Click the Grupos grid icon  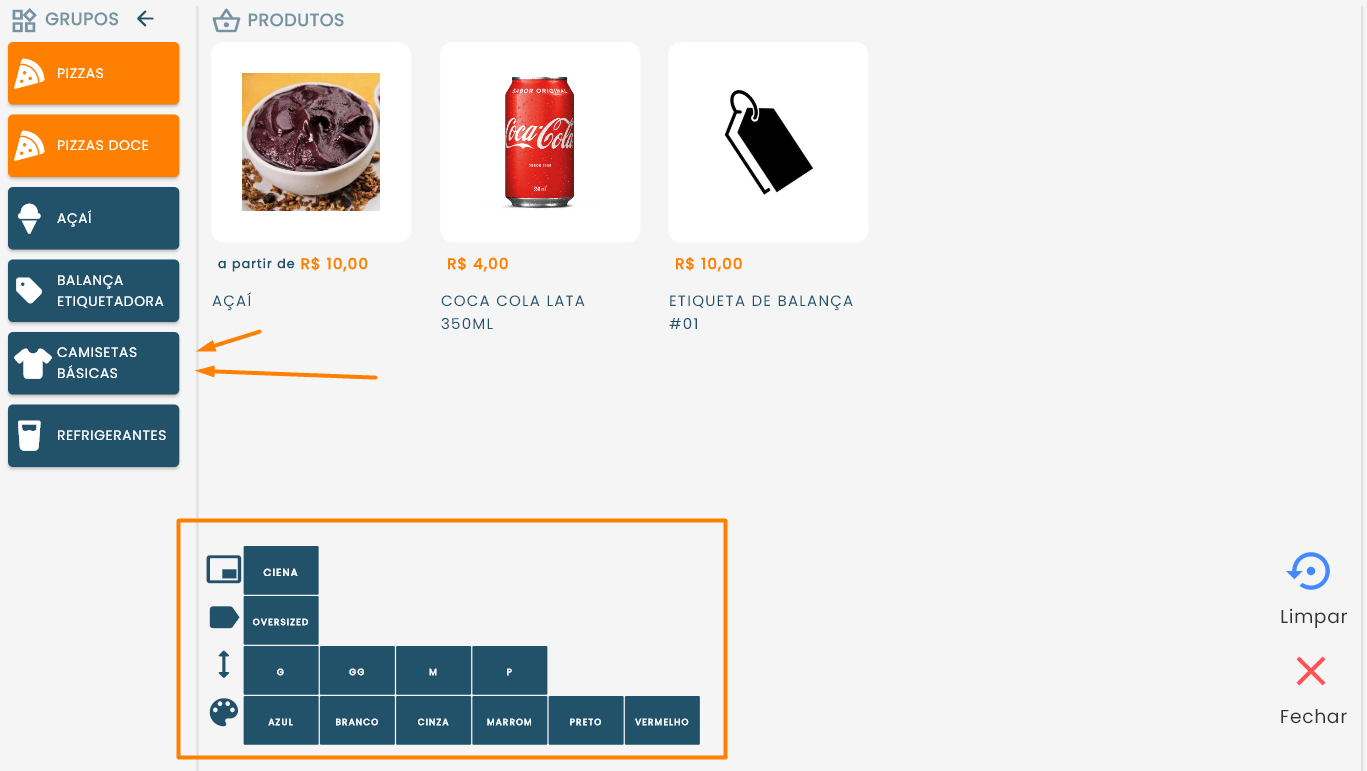pos(24,20)
